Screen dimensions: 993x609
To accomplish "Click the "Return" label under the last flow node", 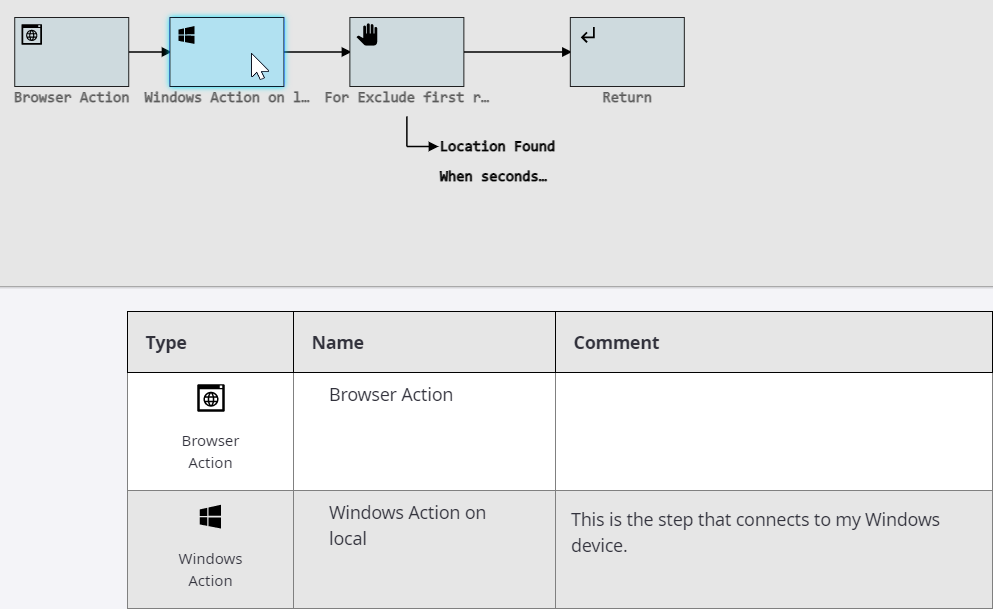I will pyautogui.click(x=627, y=97).
